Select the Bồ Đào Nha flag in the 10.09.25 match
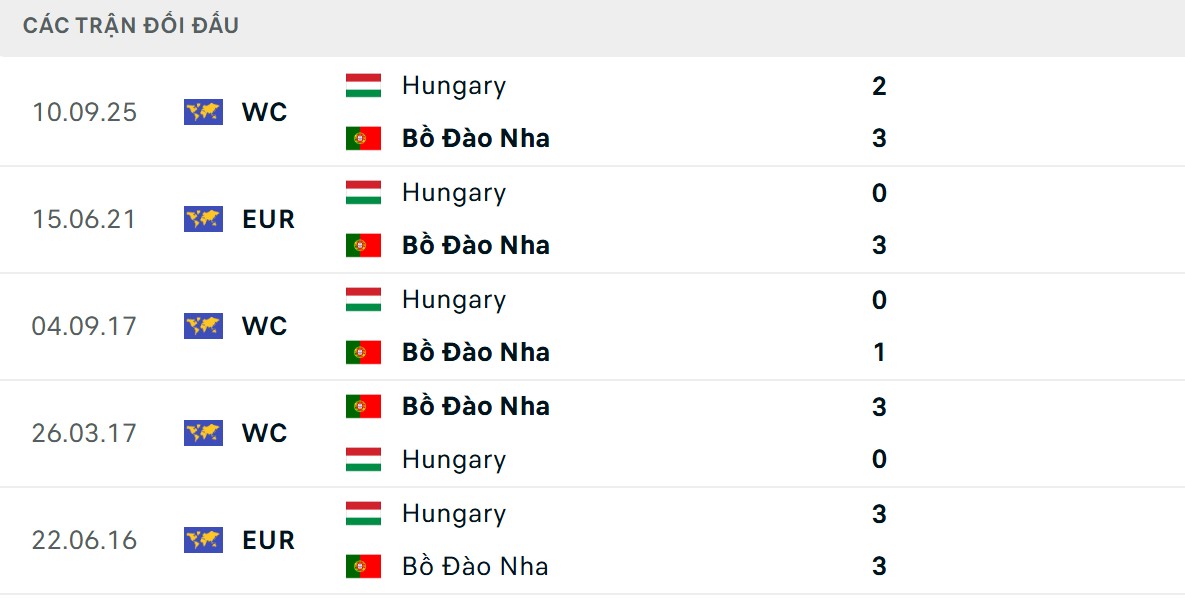The image size is (1185, 609). click(x=365, y=138)
